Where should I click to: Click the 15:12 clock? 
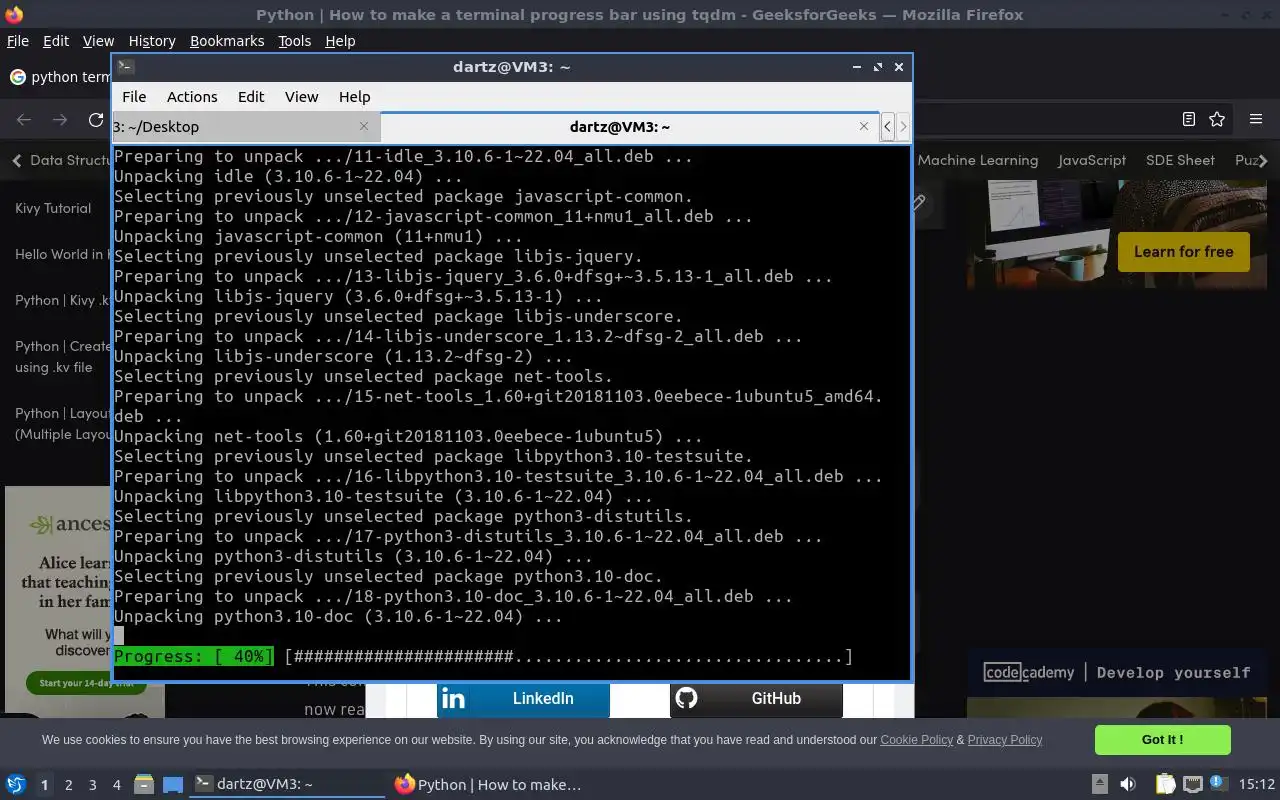1257,784
